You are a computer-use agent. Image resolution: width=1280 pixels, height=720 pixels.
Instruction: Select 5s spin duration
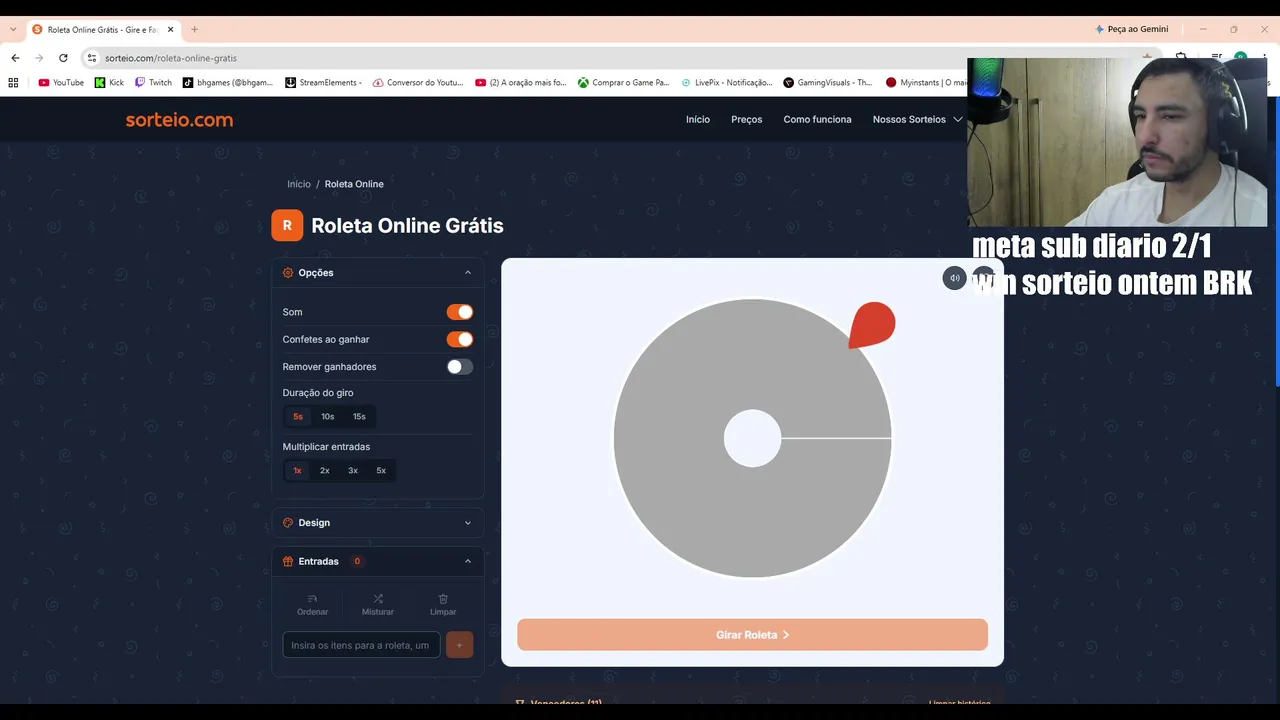(x=298, y=417)
